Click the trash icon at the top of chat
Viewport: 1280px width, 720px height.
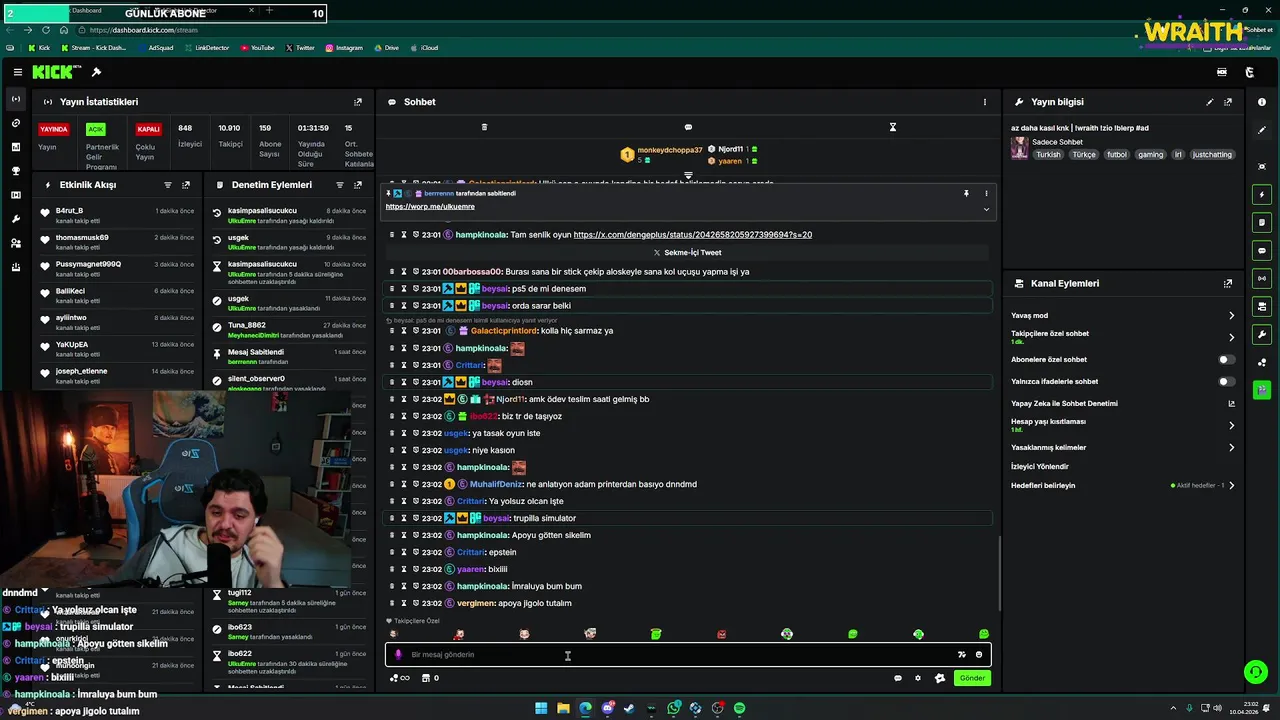point(484,127)
